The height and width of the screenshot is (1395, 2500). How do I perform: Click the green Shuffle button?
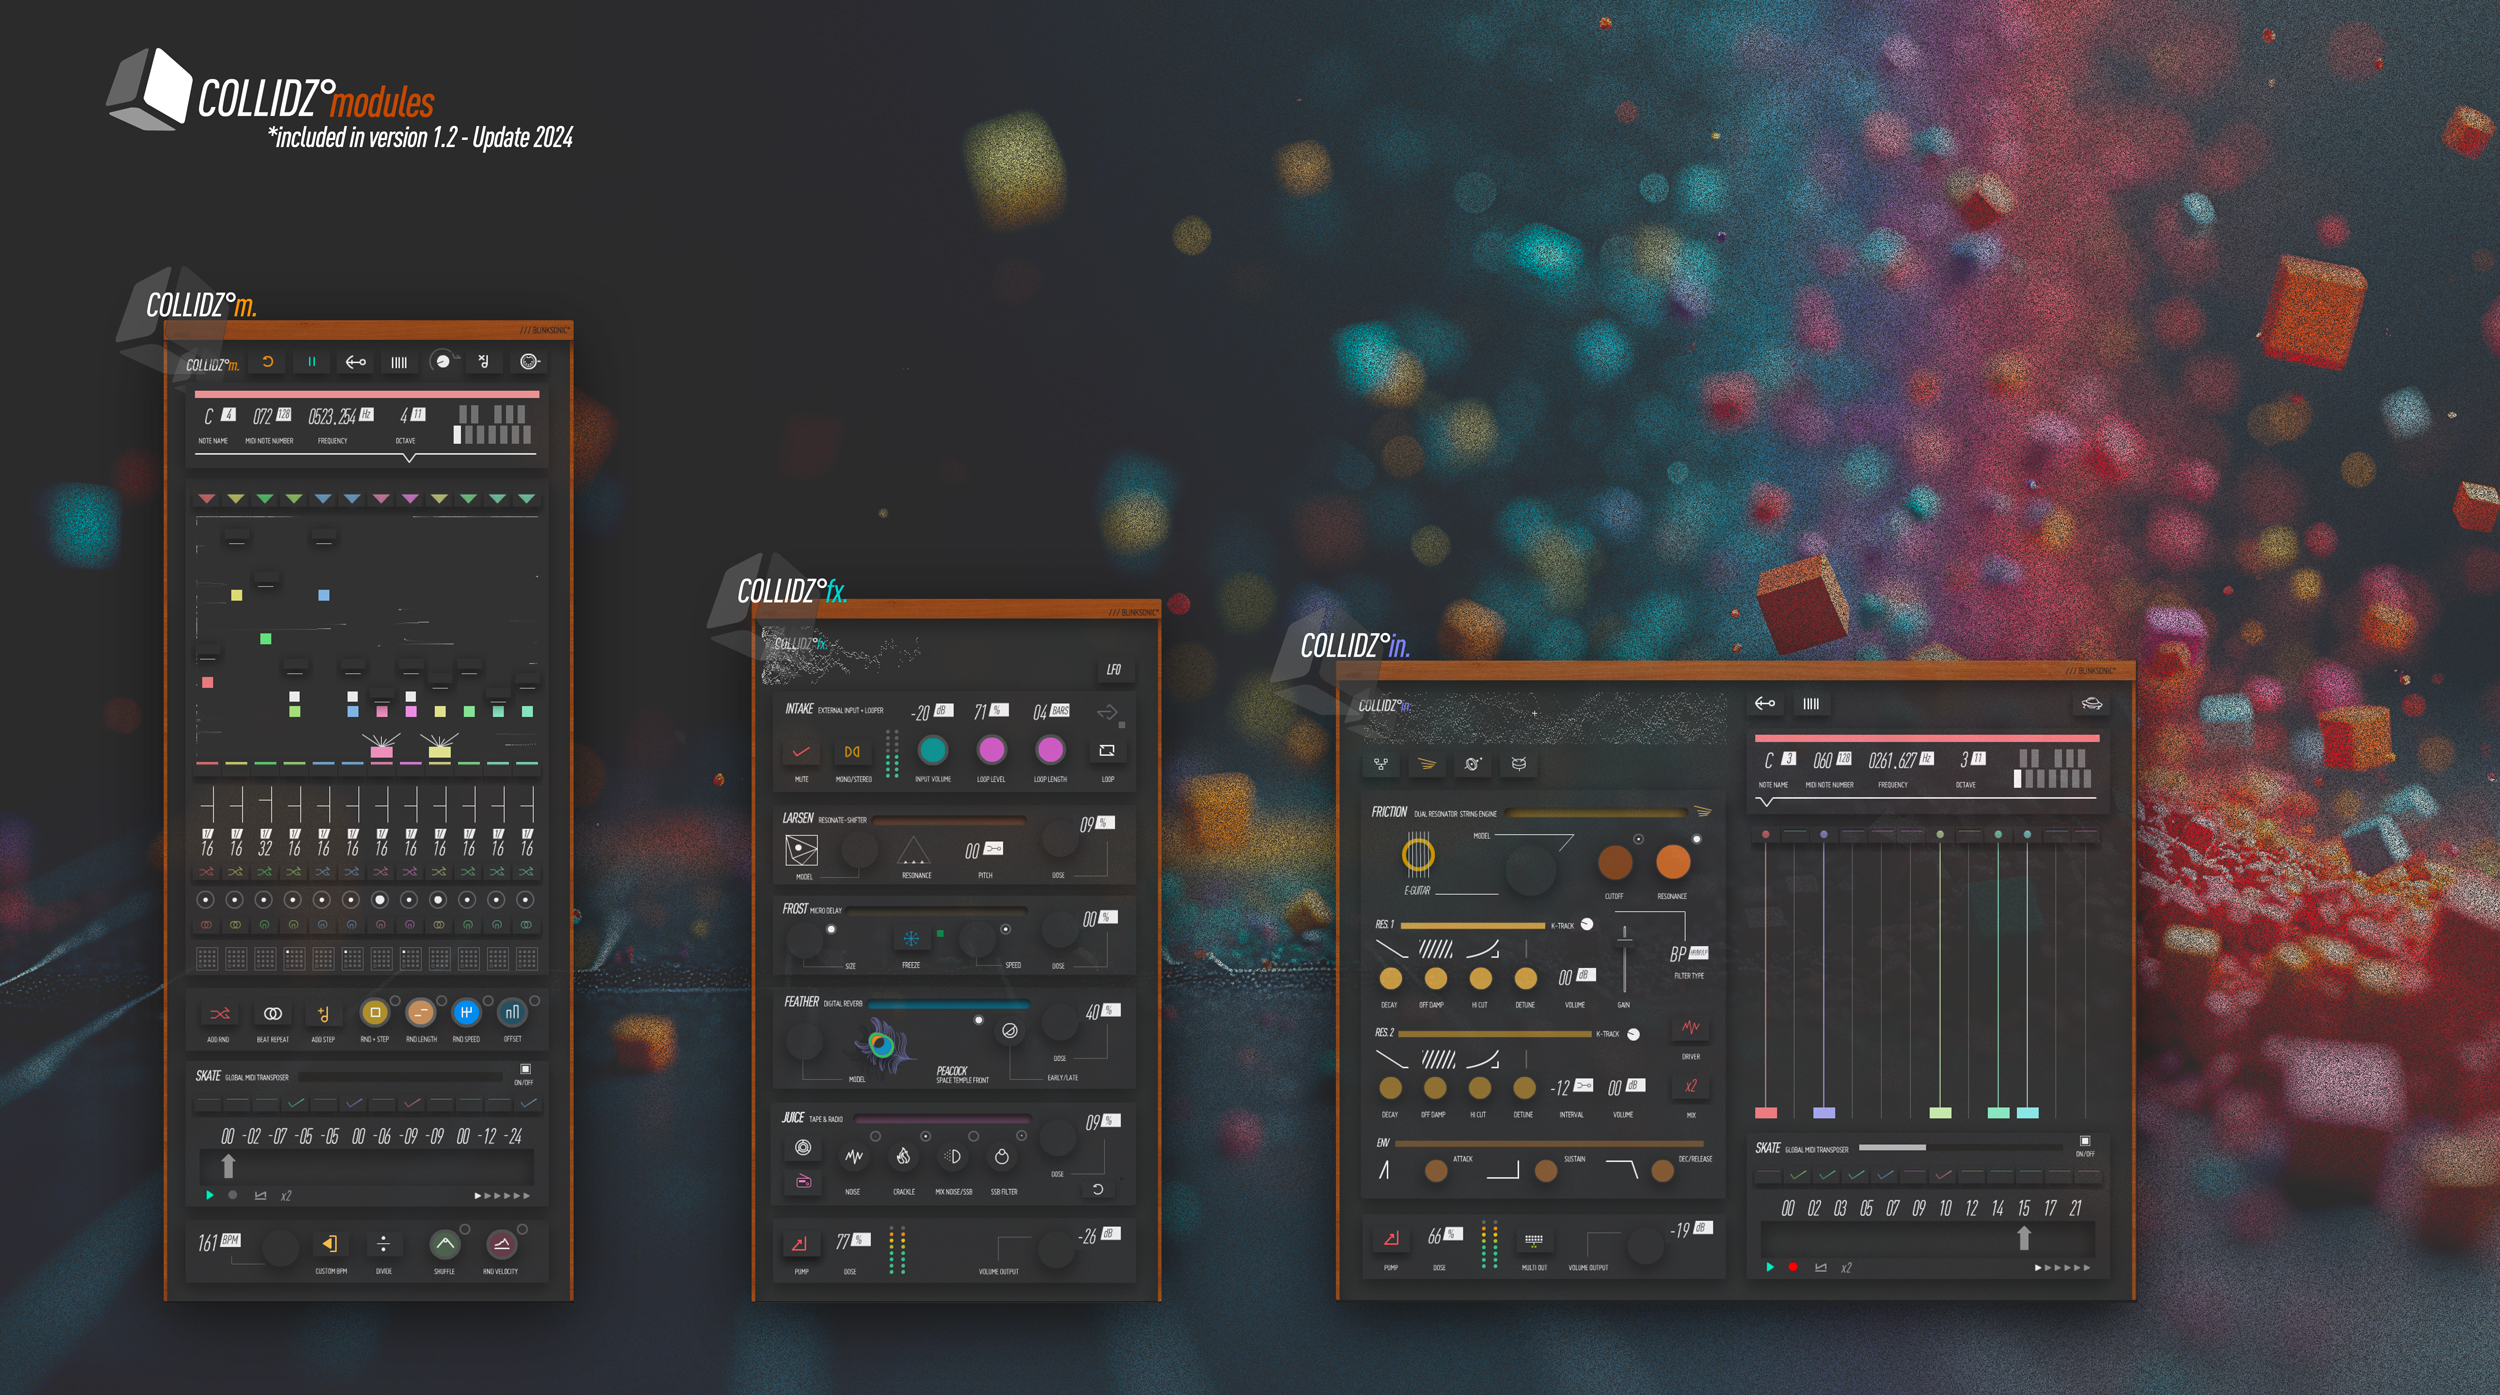point(445,1244)
